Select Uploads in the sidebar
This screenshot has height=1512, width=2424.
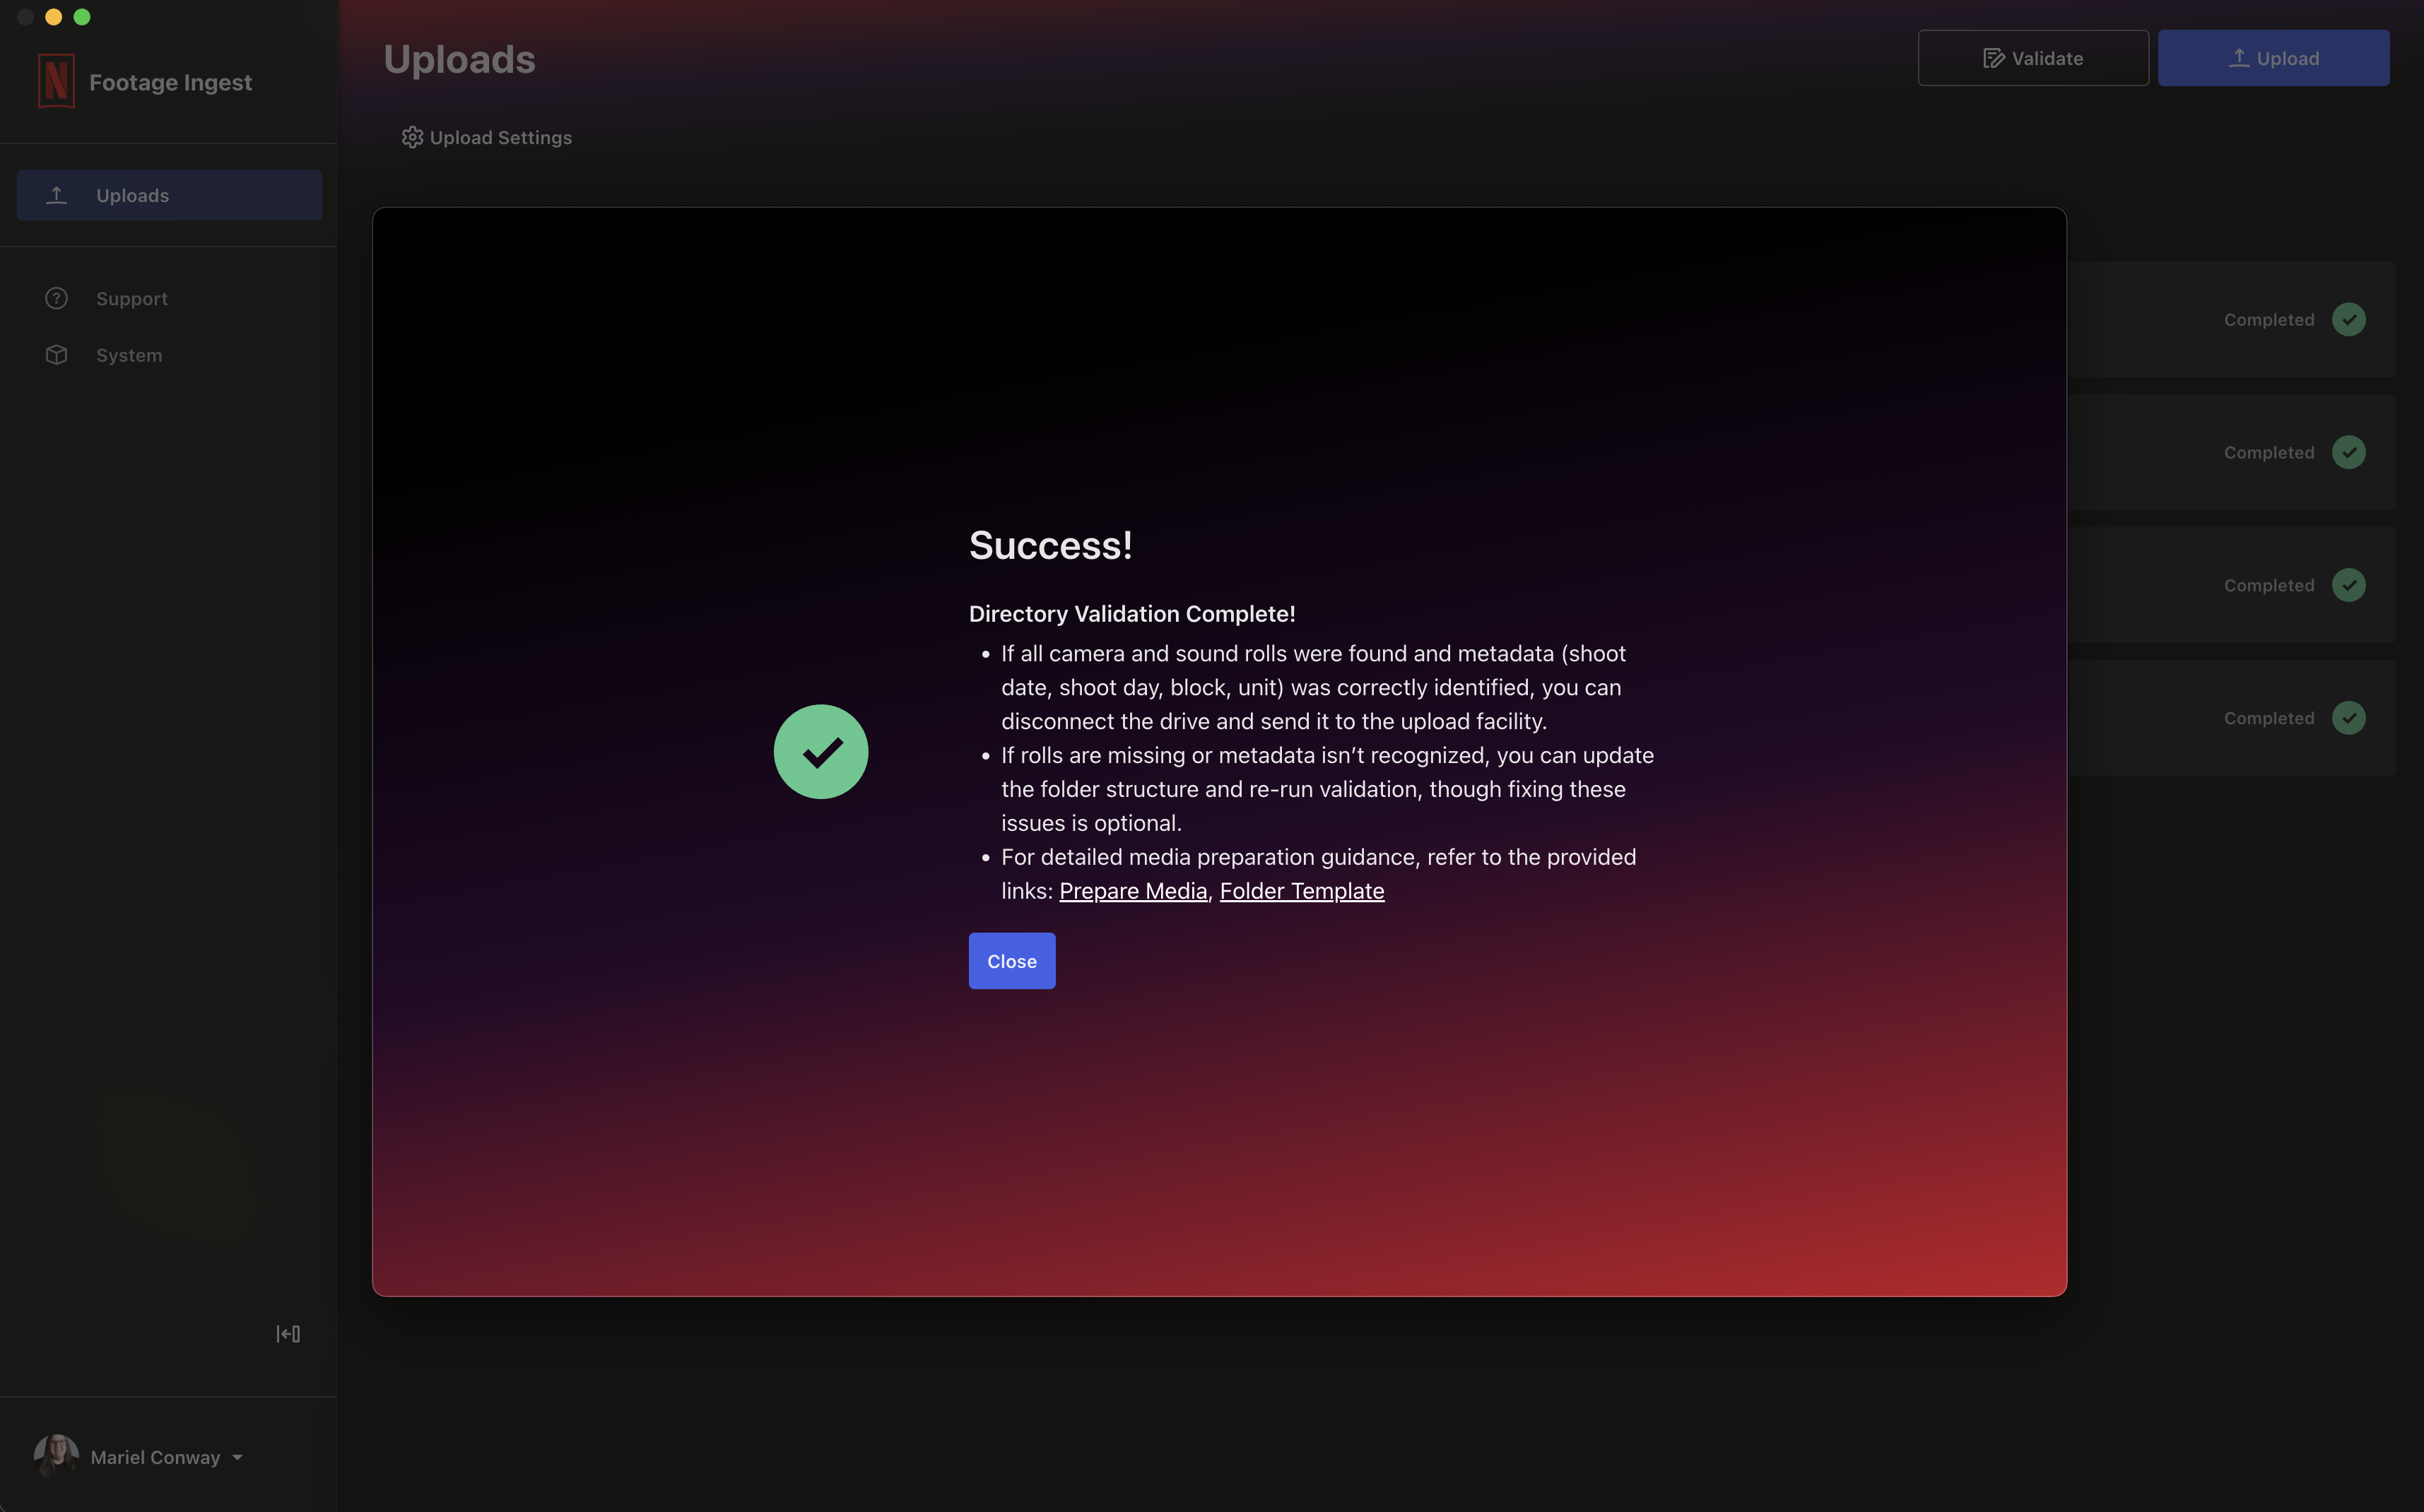(169, 195)
